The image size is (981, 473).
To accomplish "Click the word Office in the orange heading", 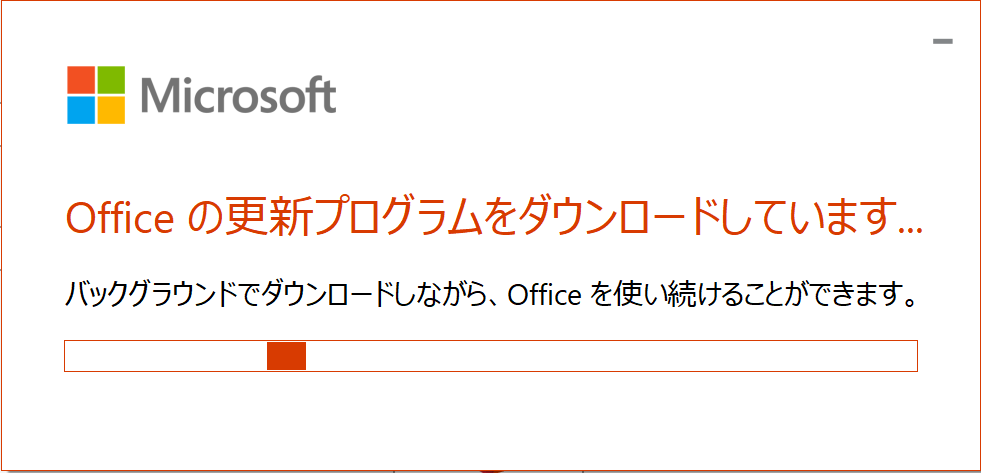I will [x=119, y=218].
